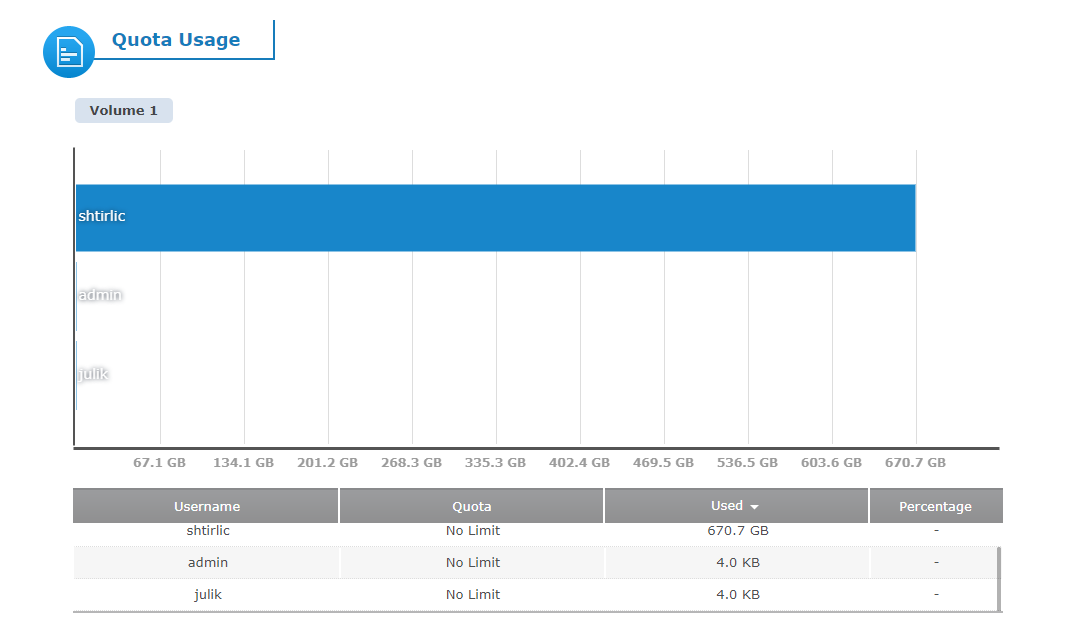1070x619 pixels.
Task: Select the shtirlic username in the table
Action: coord(207,531)
